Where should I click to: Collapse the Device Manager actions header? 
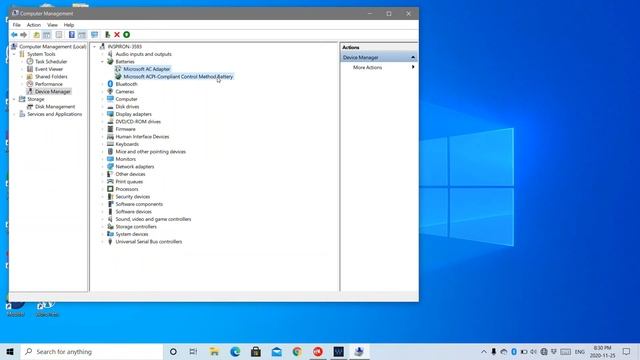tap(413, 58)
